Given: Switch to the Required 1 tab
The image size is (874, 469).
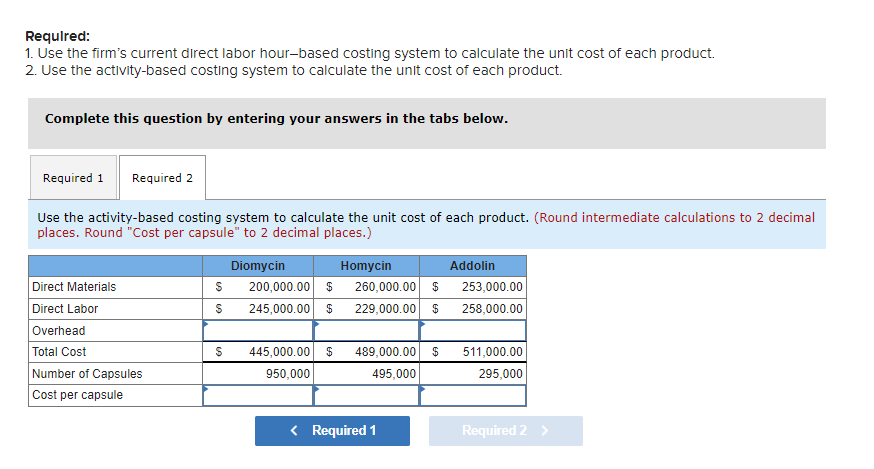Looking at the screenshot, I should (x=73, y=177).
